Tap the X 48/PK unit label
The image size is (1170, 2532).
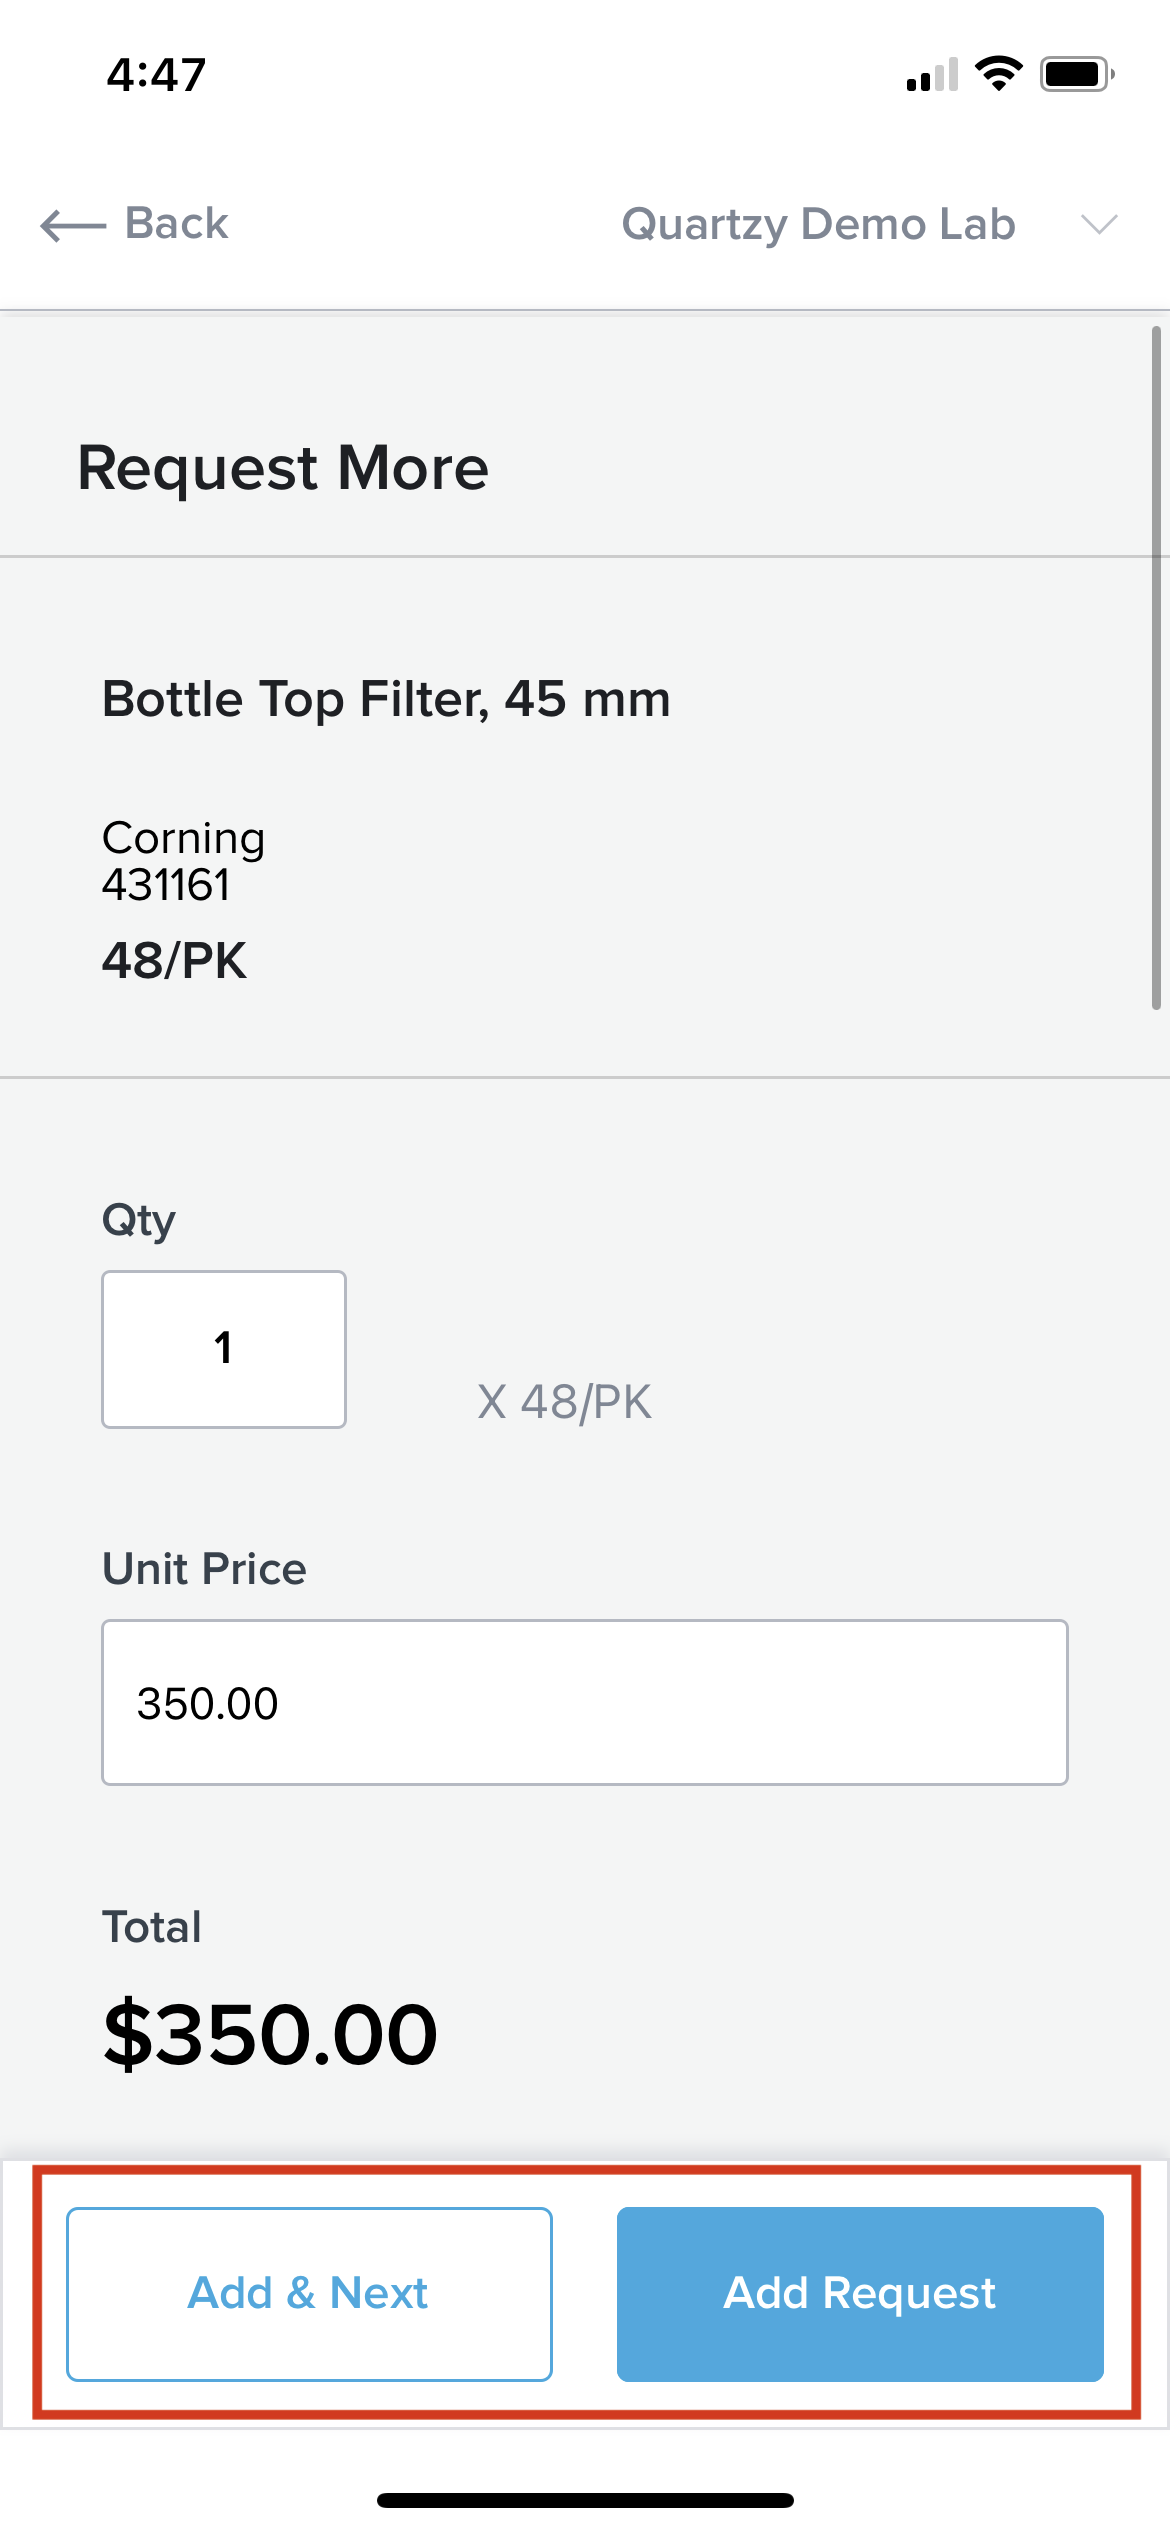pos(565,1402)
